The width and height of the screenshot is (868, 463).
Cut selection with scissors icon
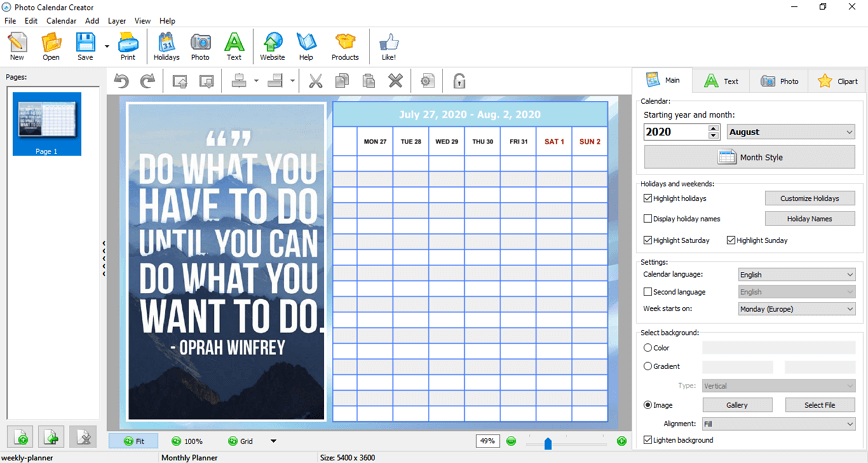tap(316, 81)
